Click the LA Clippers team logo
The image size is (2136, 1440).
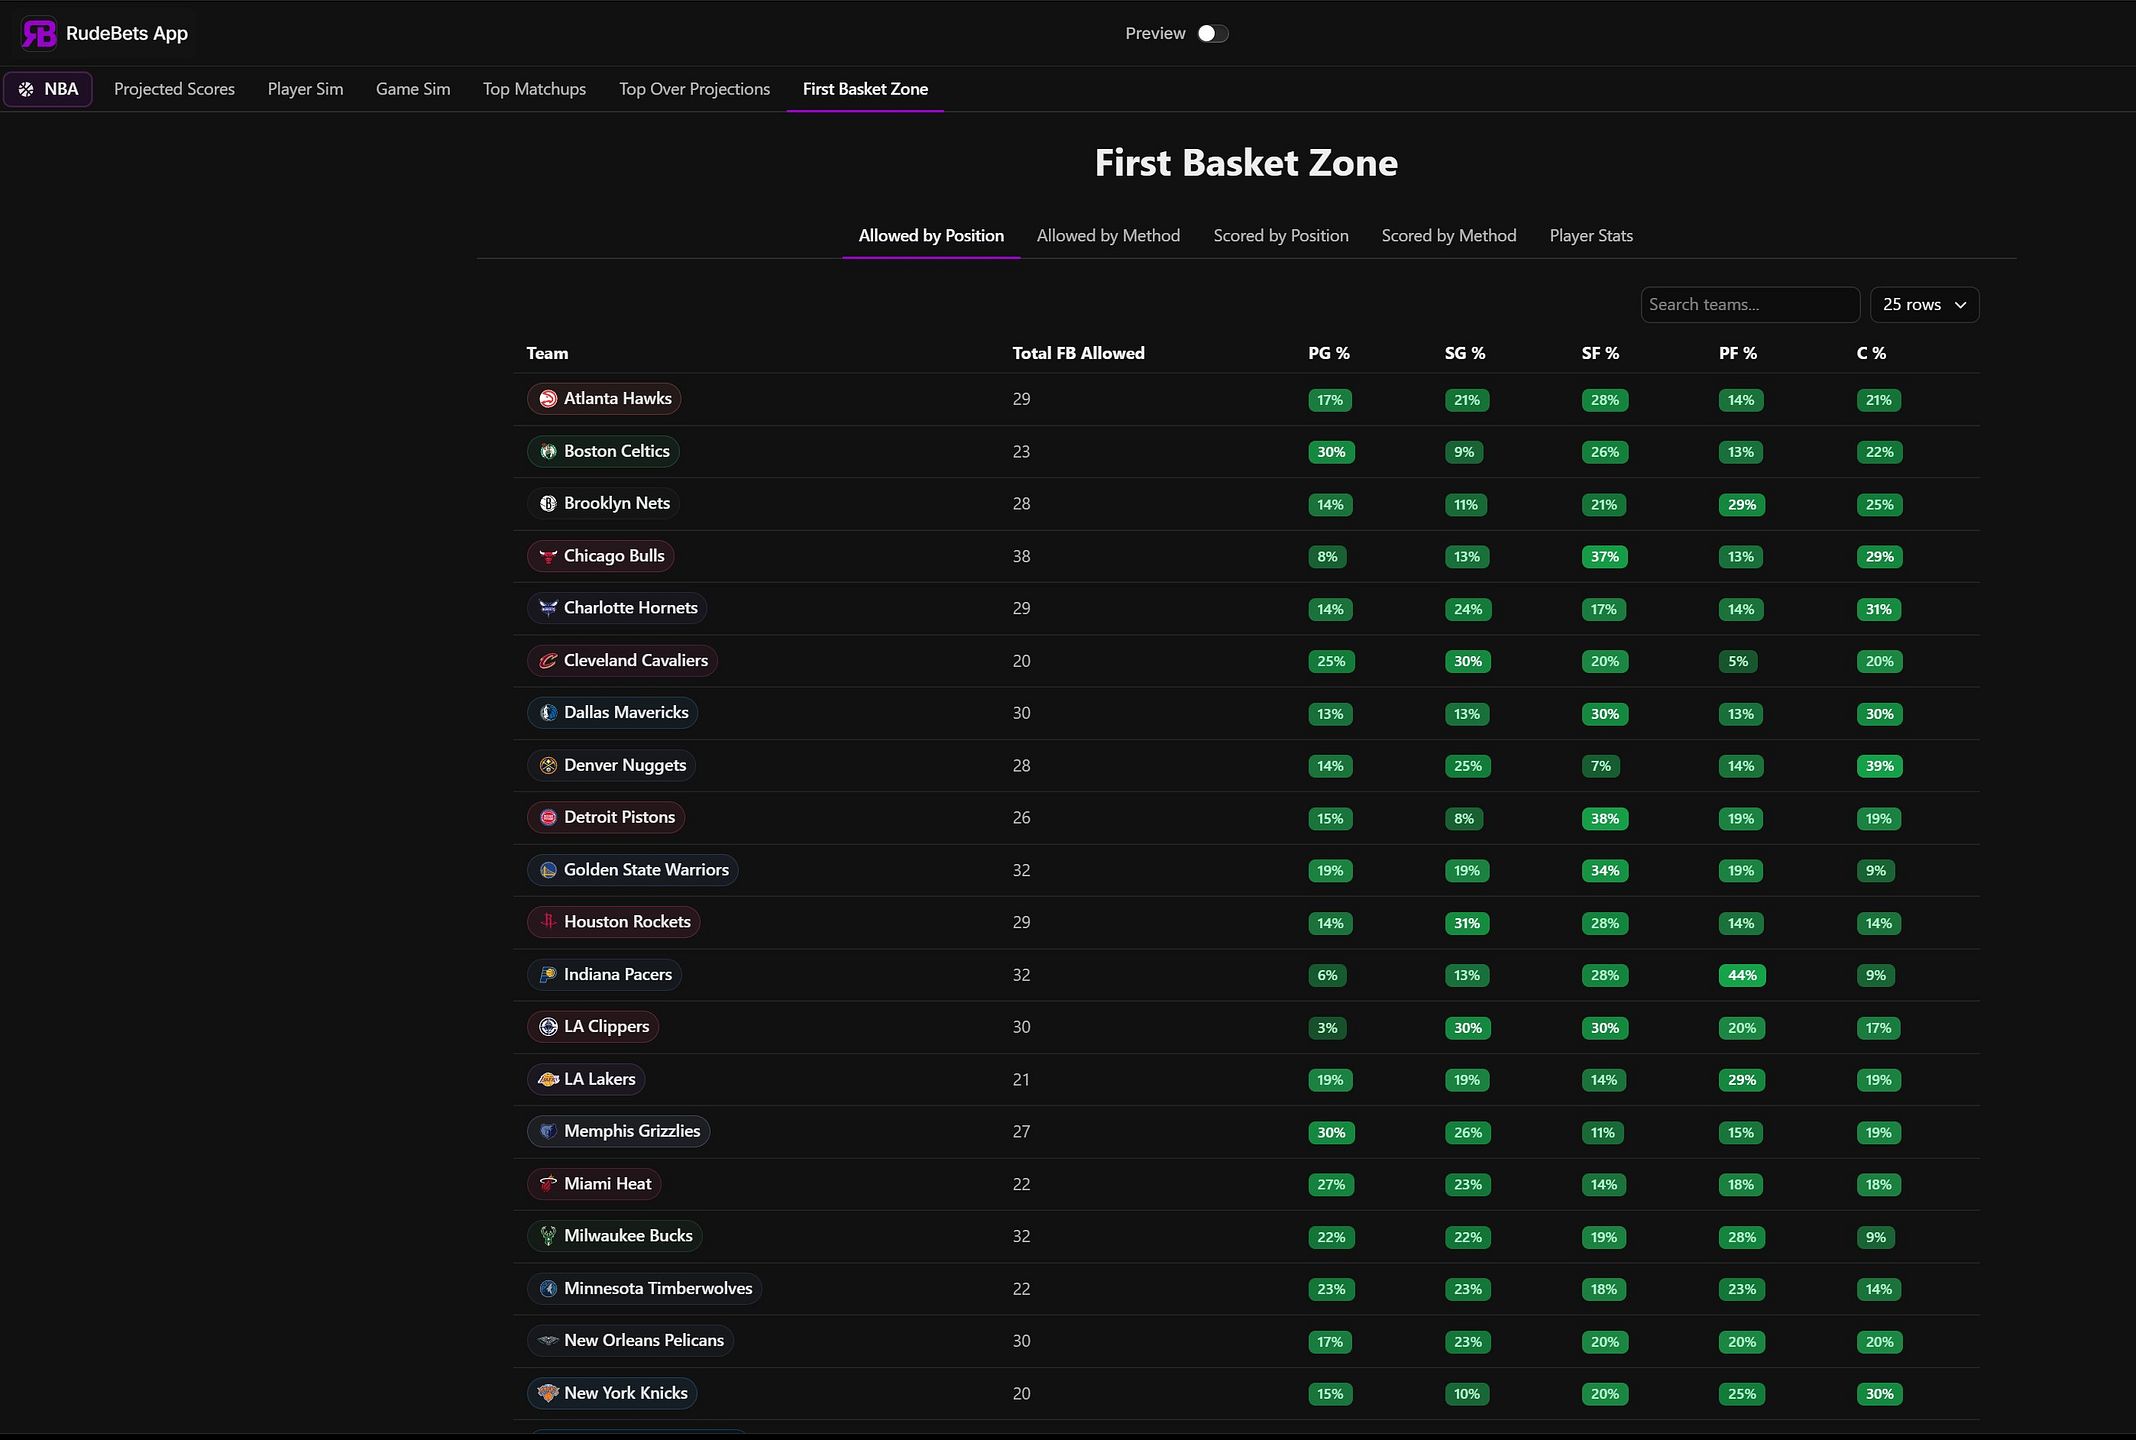point(548,1026)
